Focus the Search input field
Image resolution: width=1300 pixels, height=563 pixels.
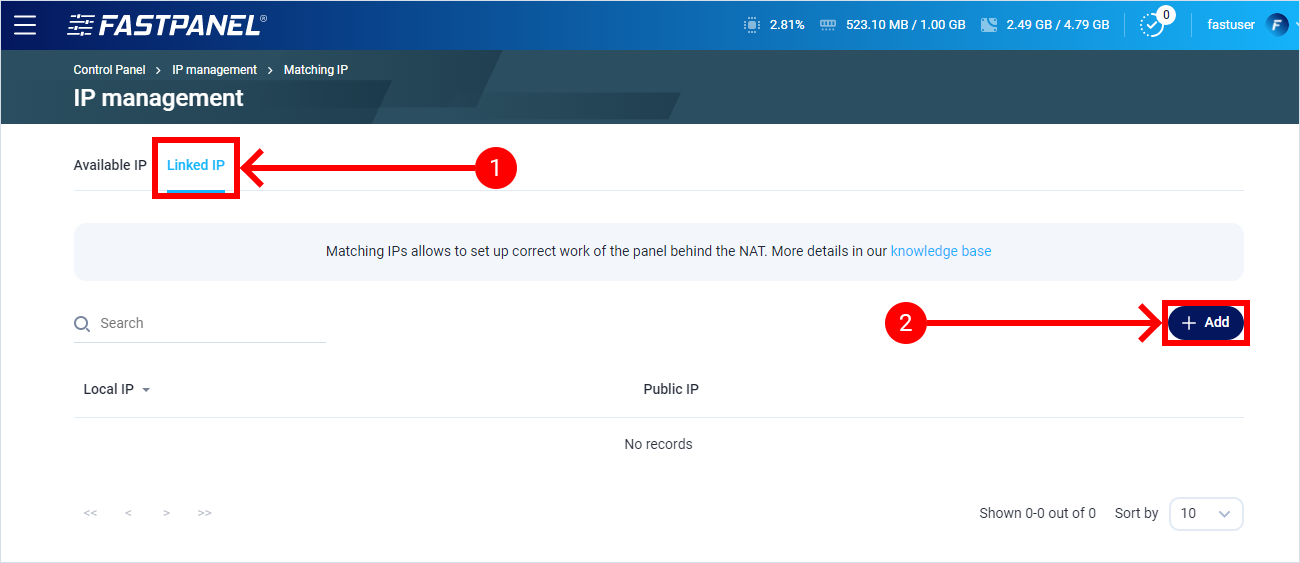(200, 324)
